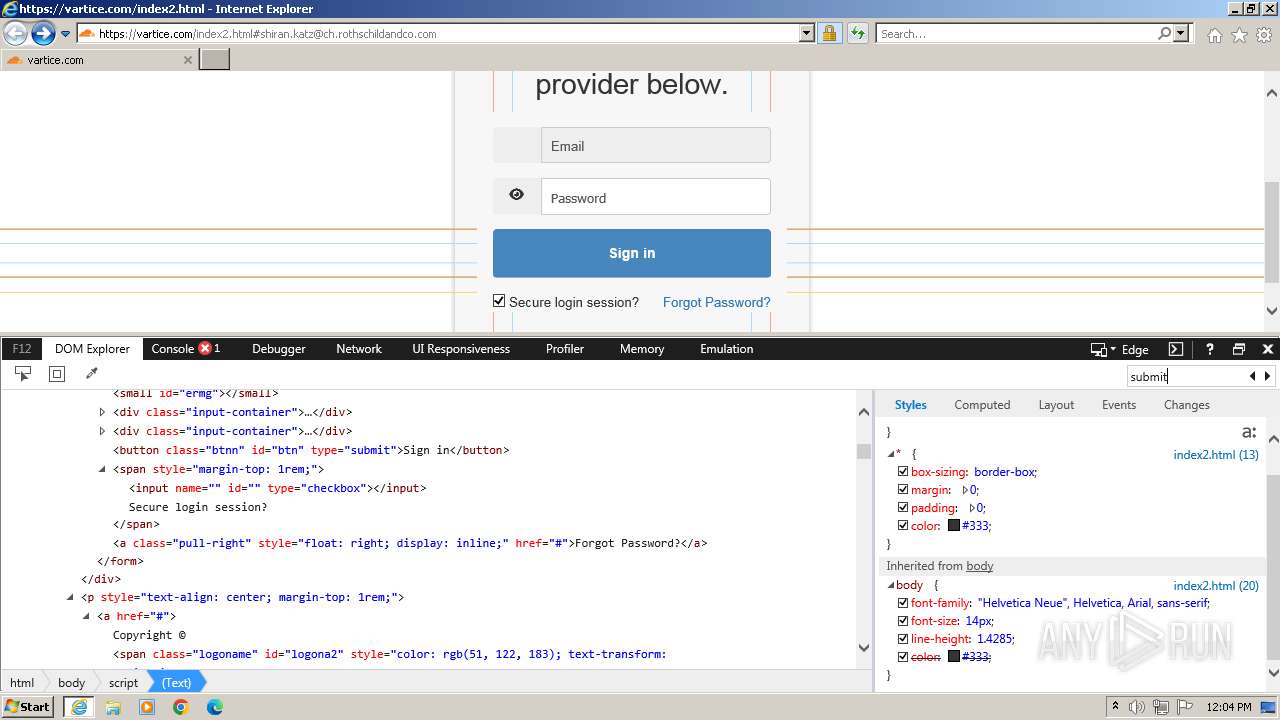
Task: Go to previous search result arrow
Action: (x=1252, y=376)
